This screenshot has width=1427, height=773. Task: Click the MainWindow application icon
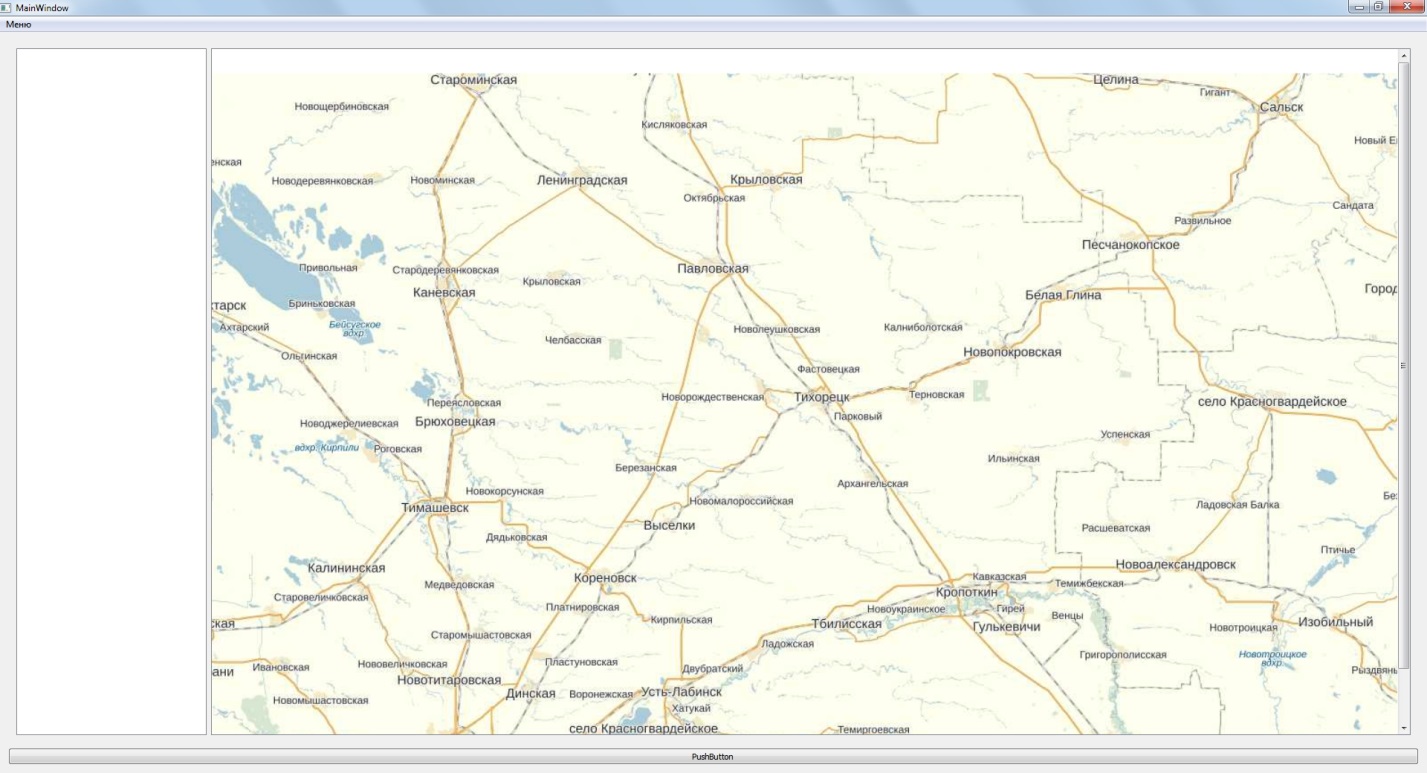[x=6, y=7]
